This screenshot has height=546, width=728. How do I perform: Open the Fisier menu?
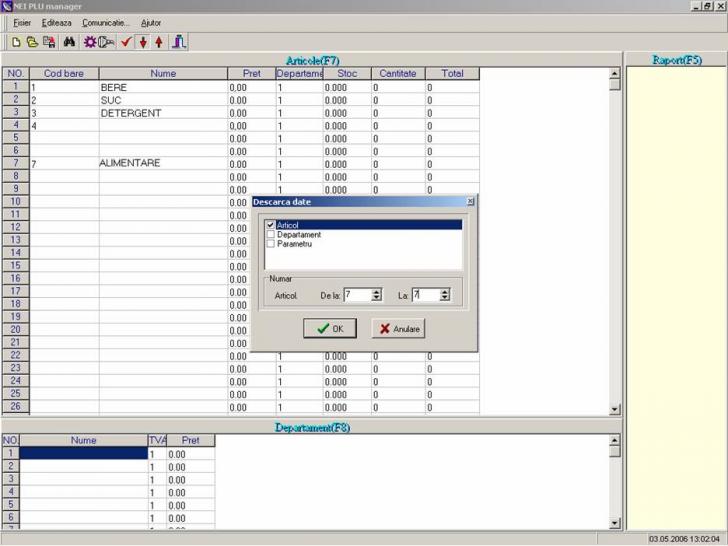[22, 22]
